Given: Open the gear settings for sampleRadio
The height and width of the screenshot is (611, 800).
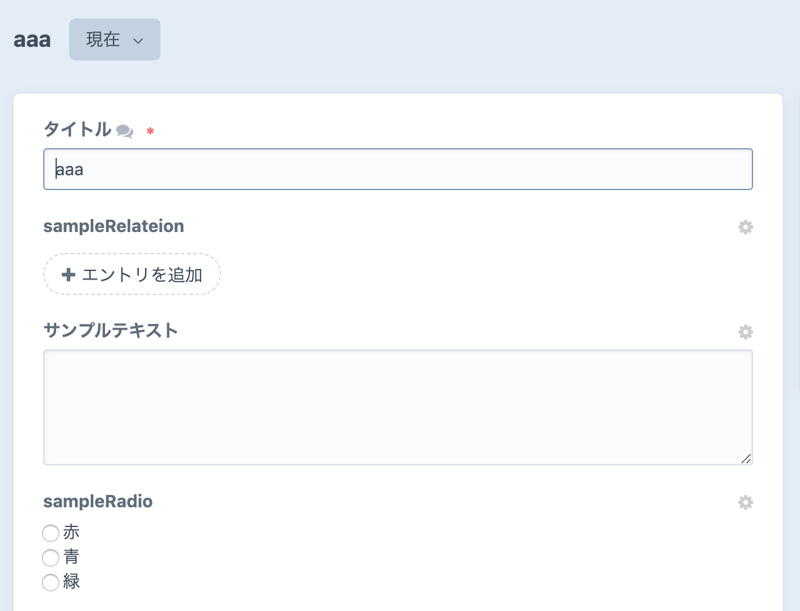Looking at the screenshot, I should click(745, 502).
